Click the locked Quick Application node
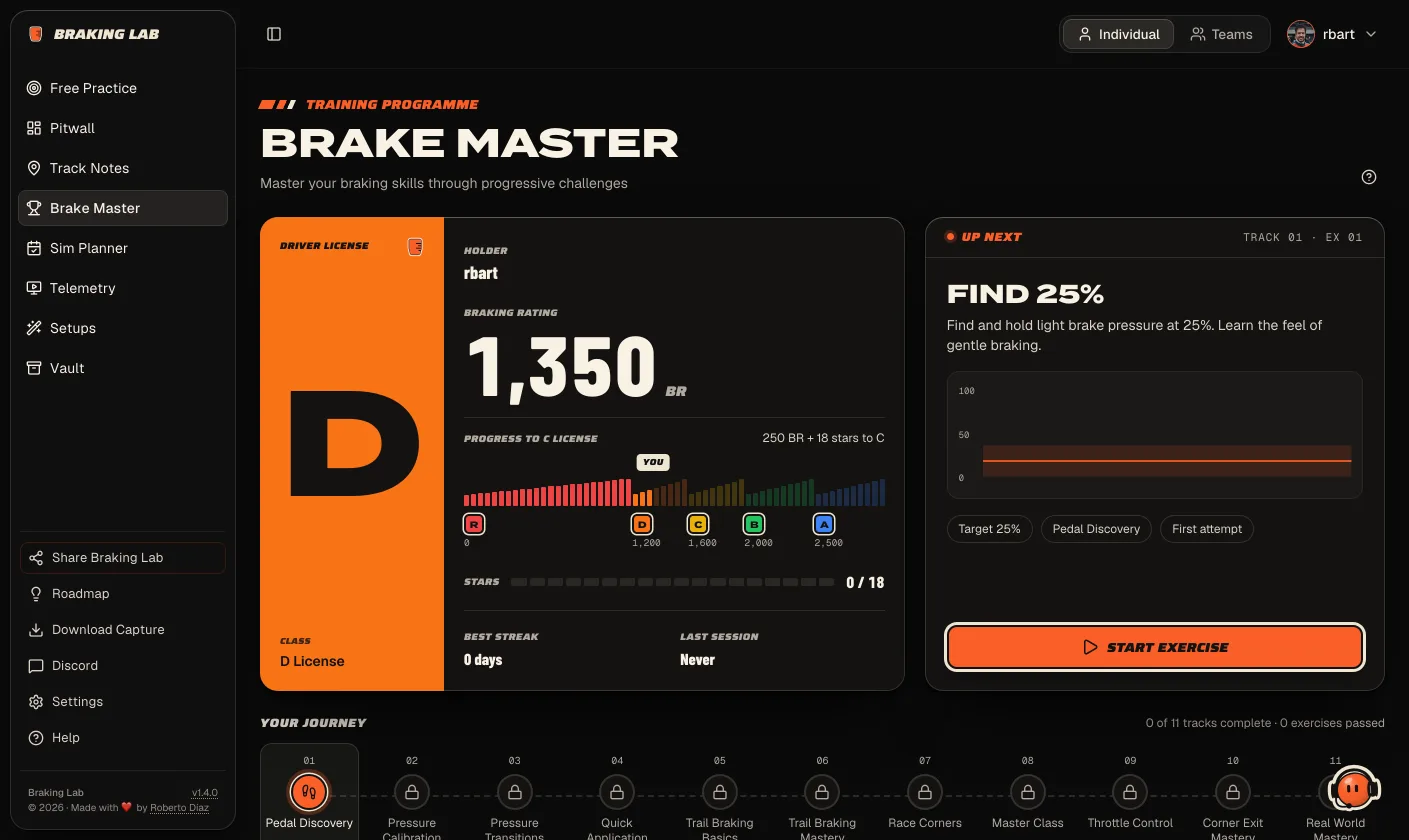Screen dimensions: 1409x840 coord(617,793)
